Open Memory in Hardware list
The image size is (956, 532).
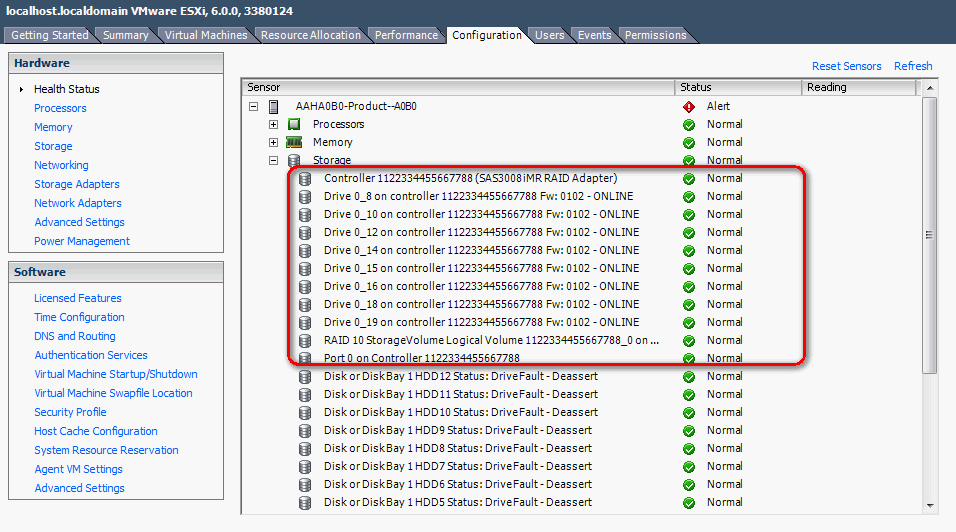click(53, 127)
